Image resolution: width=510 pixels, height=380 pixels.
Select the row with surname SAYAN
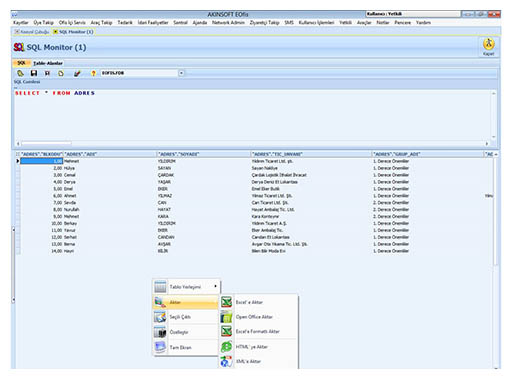[255, 168]
